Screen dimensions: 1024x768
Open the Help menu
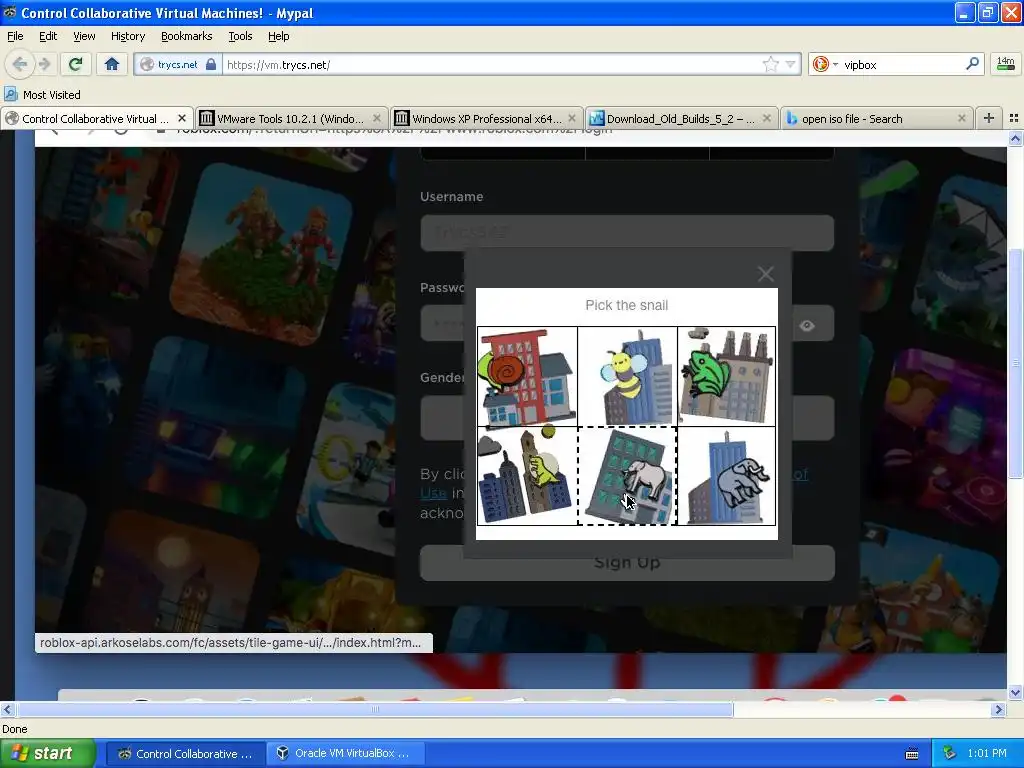click(x=278, y=36)
